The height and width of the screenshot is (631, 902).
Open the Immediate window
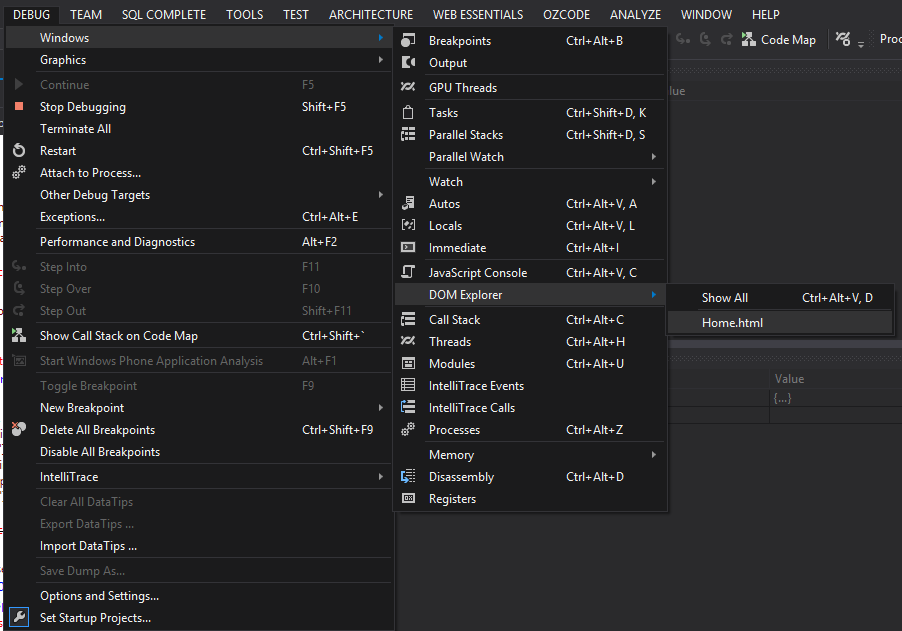[462, 247]
